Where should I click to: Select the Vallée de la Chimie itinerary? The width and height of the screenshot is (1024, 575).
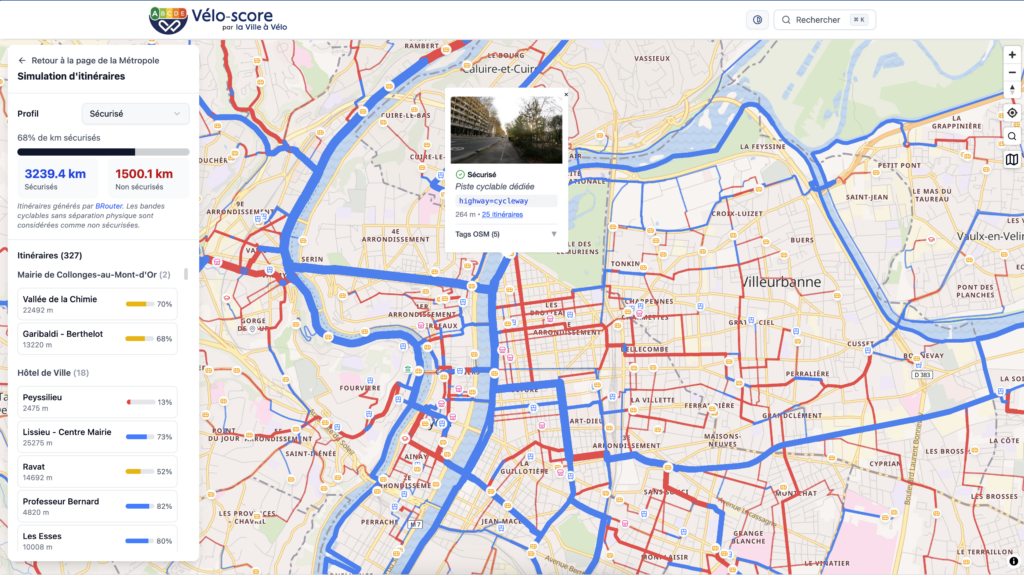point(97,304)
